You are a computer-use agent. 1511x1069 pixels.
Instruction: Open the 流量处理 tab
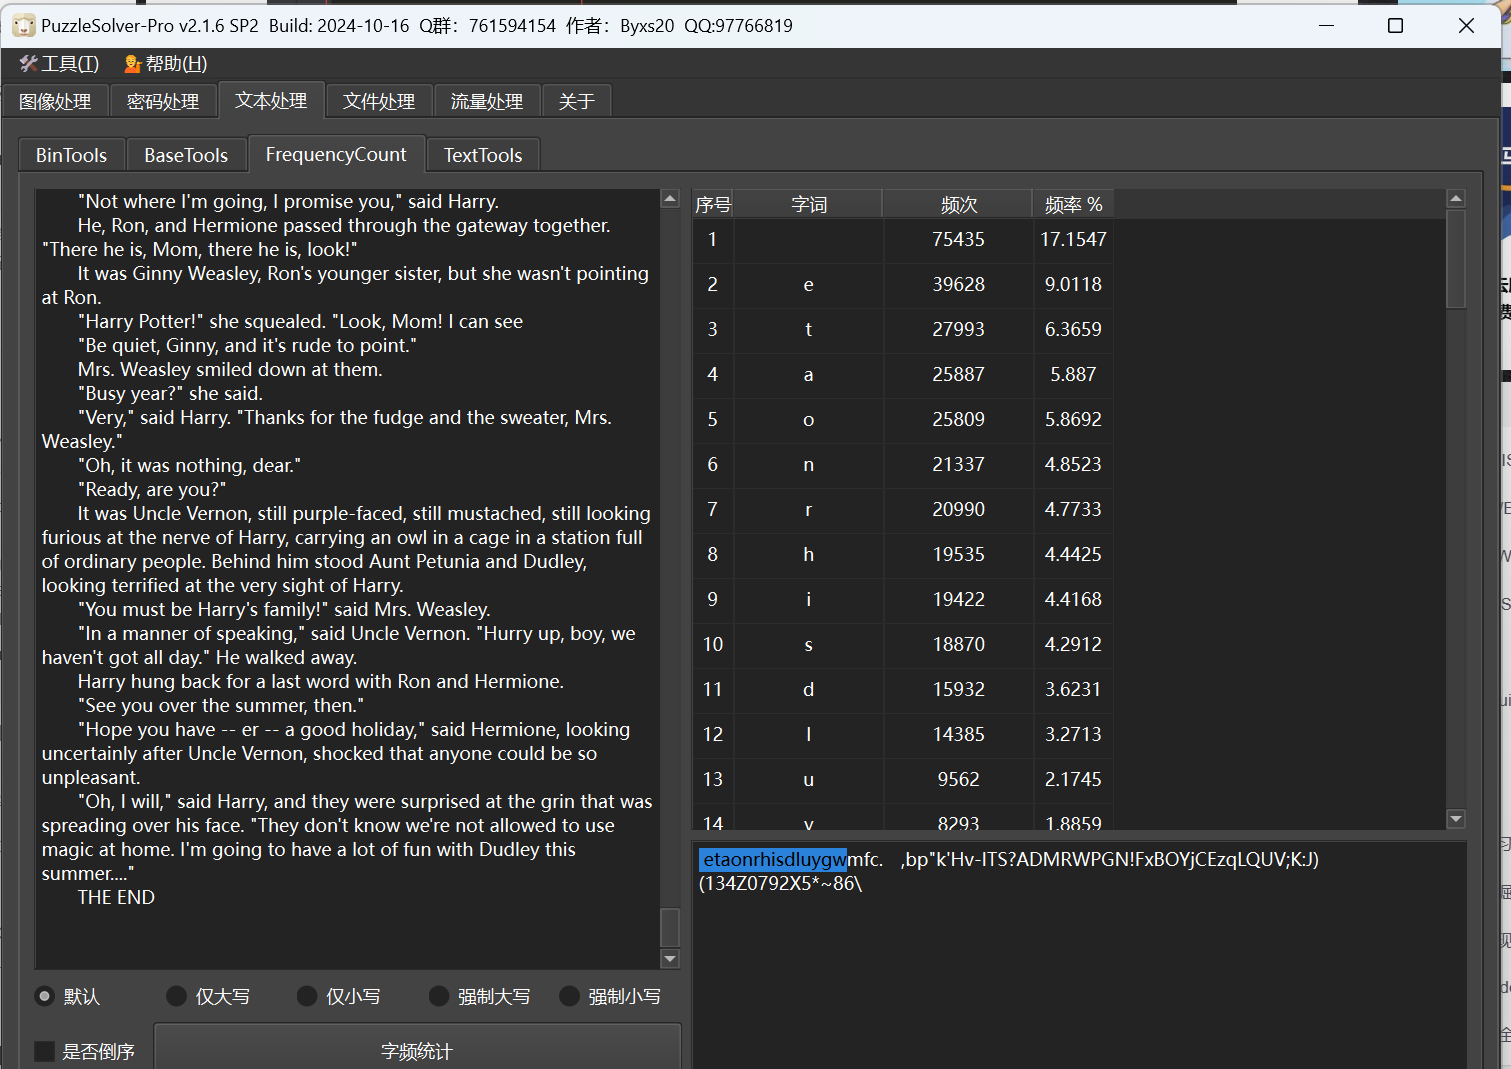click(x=487, y=101)
